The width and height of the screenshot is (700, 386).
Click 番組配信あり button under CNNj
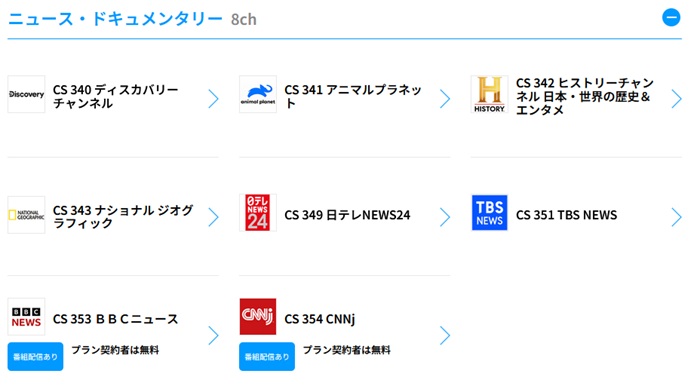[x=267, y=357]
